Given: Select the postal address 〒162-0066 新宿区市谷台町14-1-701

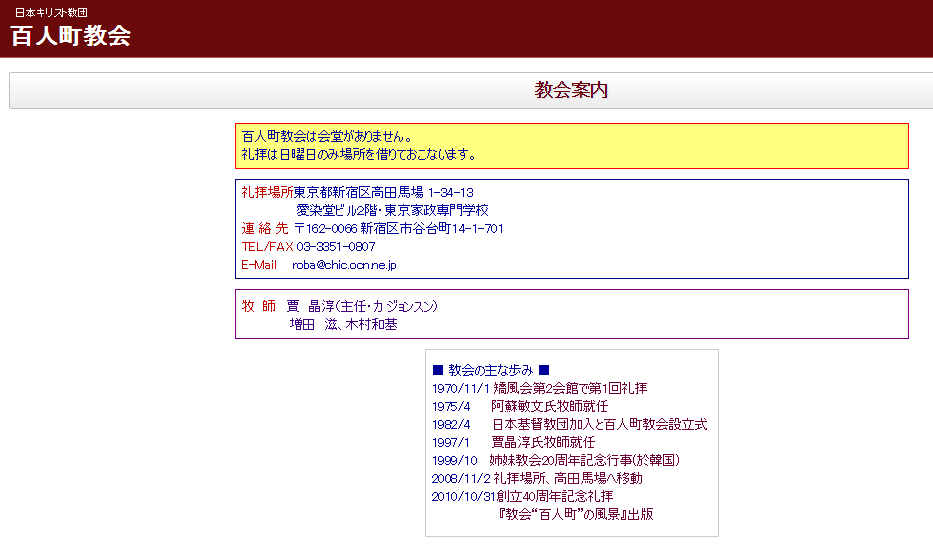Looking at the screenshot, I should pos(399,229).
